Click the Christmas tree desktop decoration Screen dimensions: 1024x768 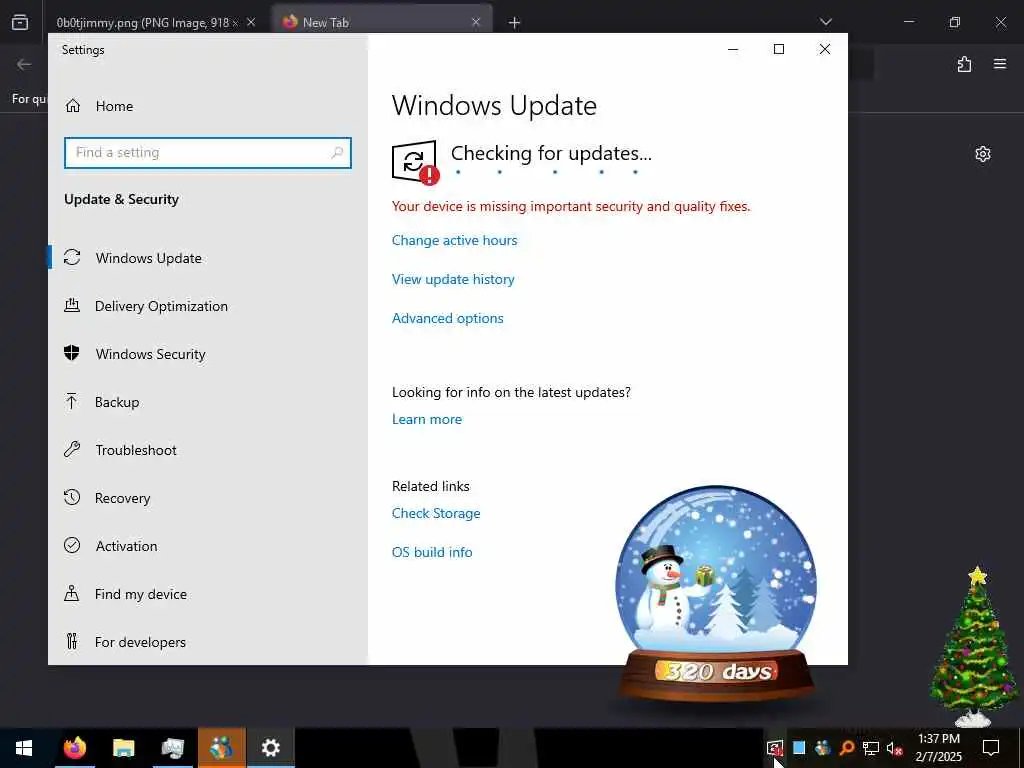click(976, 647)
